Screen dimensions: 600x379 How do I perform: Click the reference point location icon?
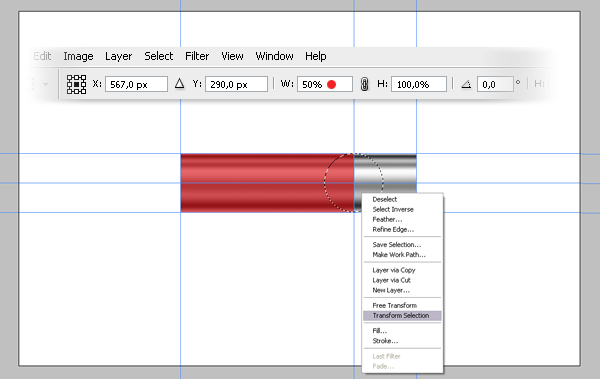[x=76, y=84]
